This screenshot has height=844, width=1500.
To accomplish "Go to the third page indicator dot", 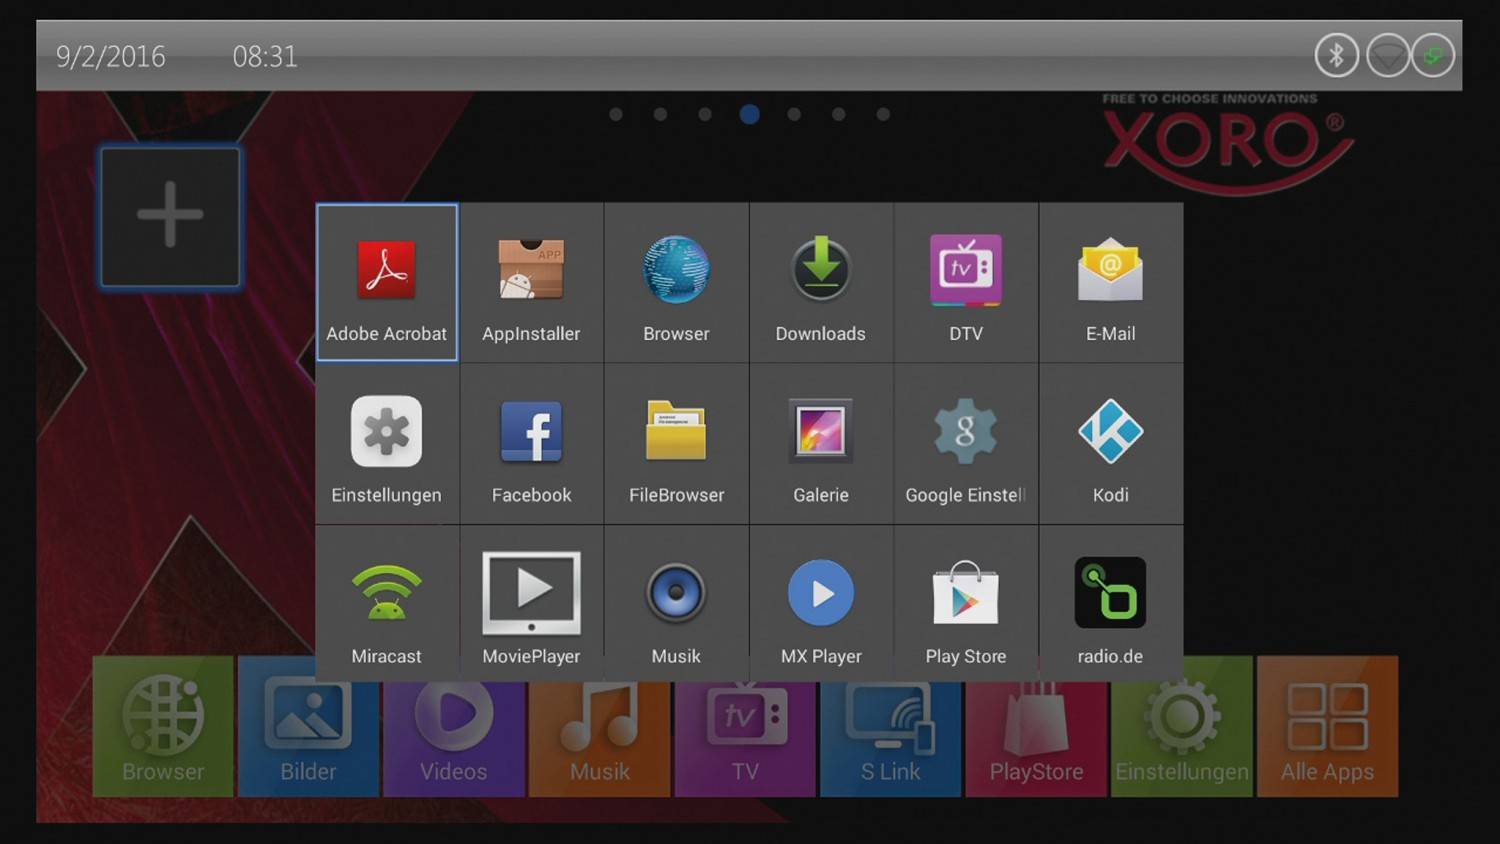I will 705,114.
